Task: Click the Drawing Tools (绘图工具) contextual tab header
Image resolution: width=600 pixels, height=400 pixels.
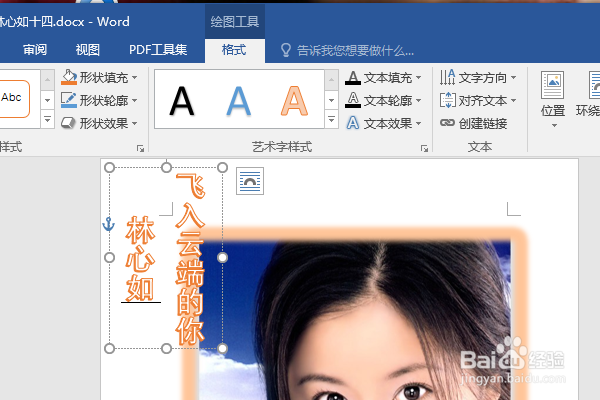Action: [x=235, y=22]
